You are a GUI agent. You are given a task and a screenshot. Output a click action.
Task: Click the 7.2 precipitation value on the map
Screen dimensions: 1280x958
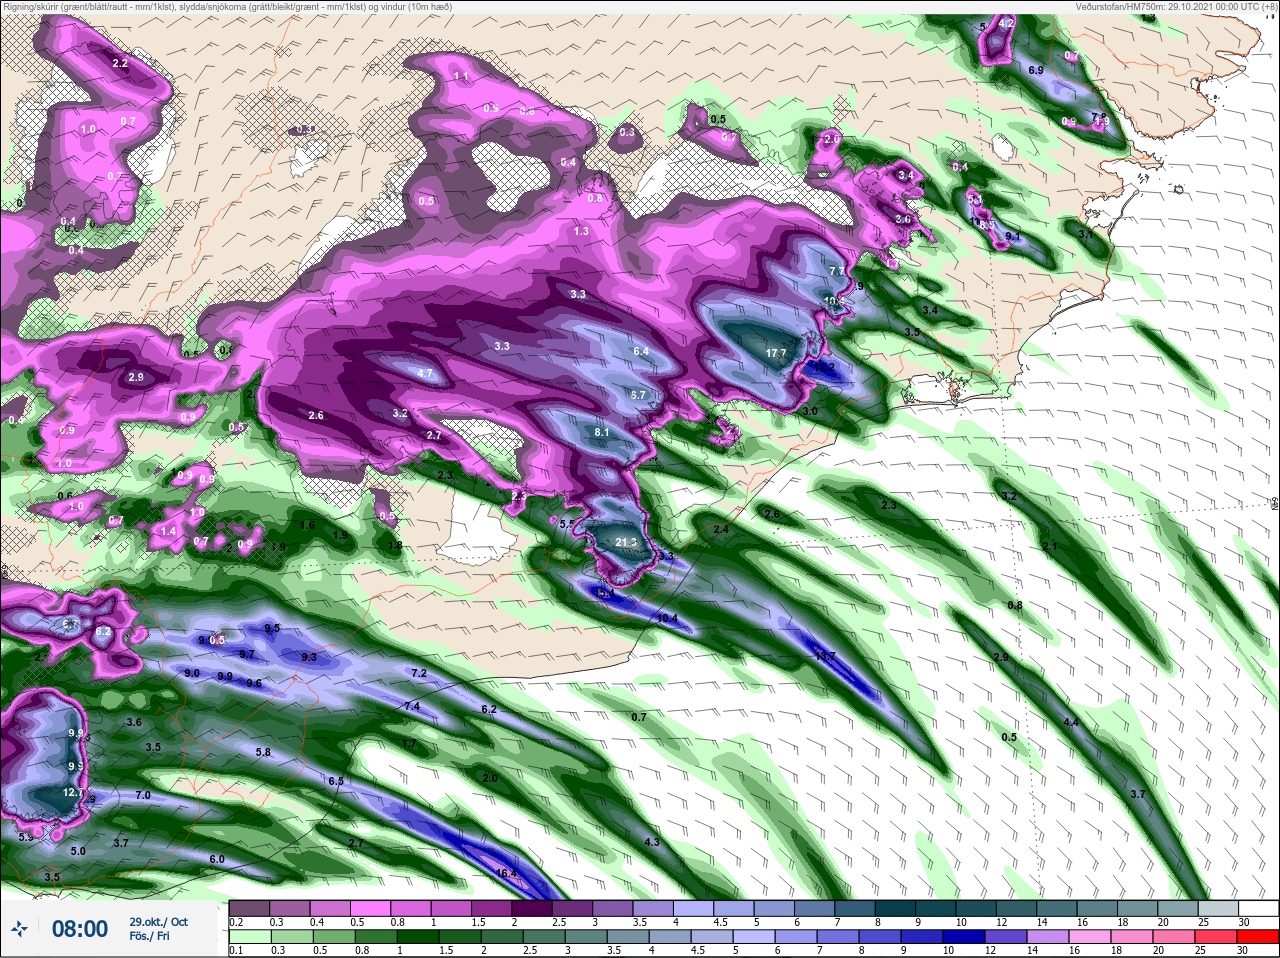419,673
